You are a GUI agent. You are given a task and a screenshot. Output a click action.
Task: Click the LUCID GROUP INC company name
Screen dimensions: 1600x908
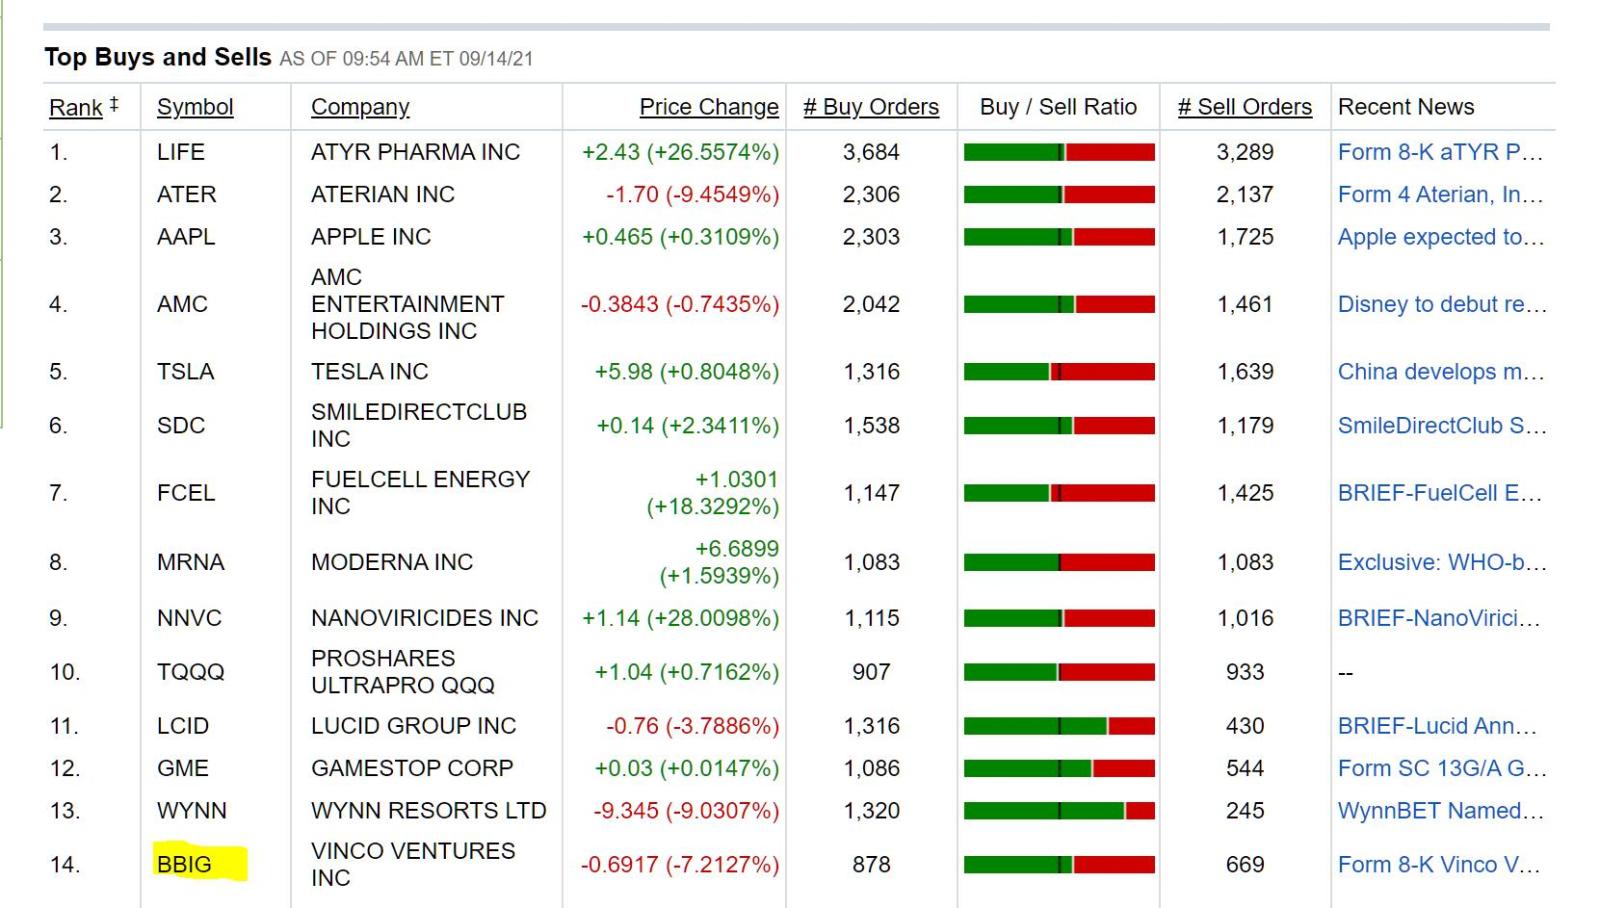tap(414, 726)
